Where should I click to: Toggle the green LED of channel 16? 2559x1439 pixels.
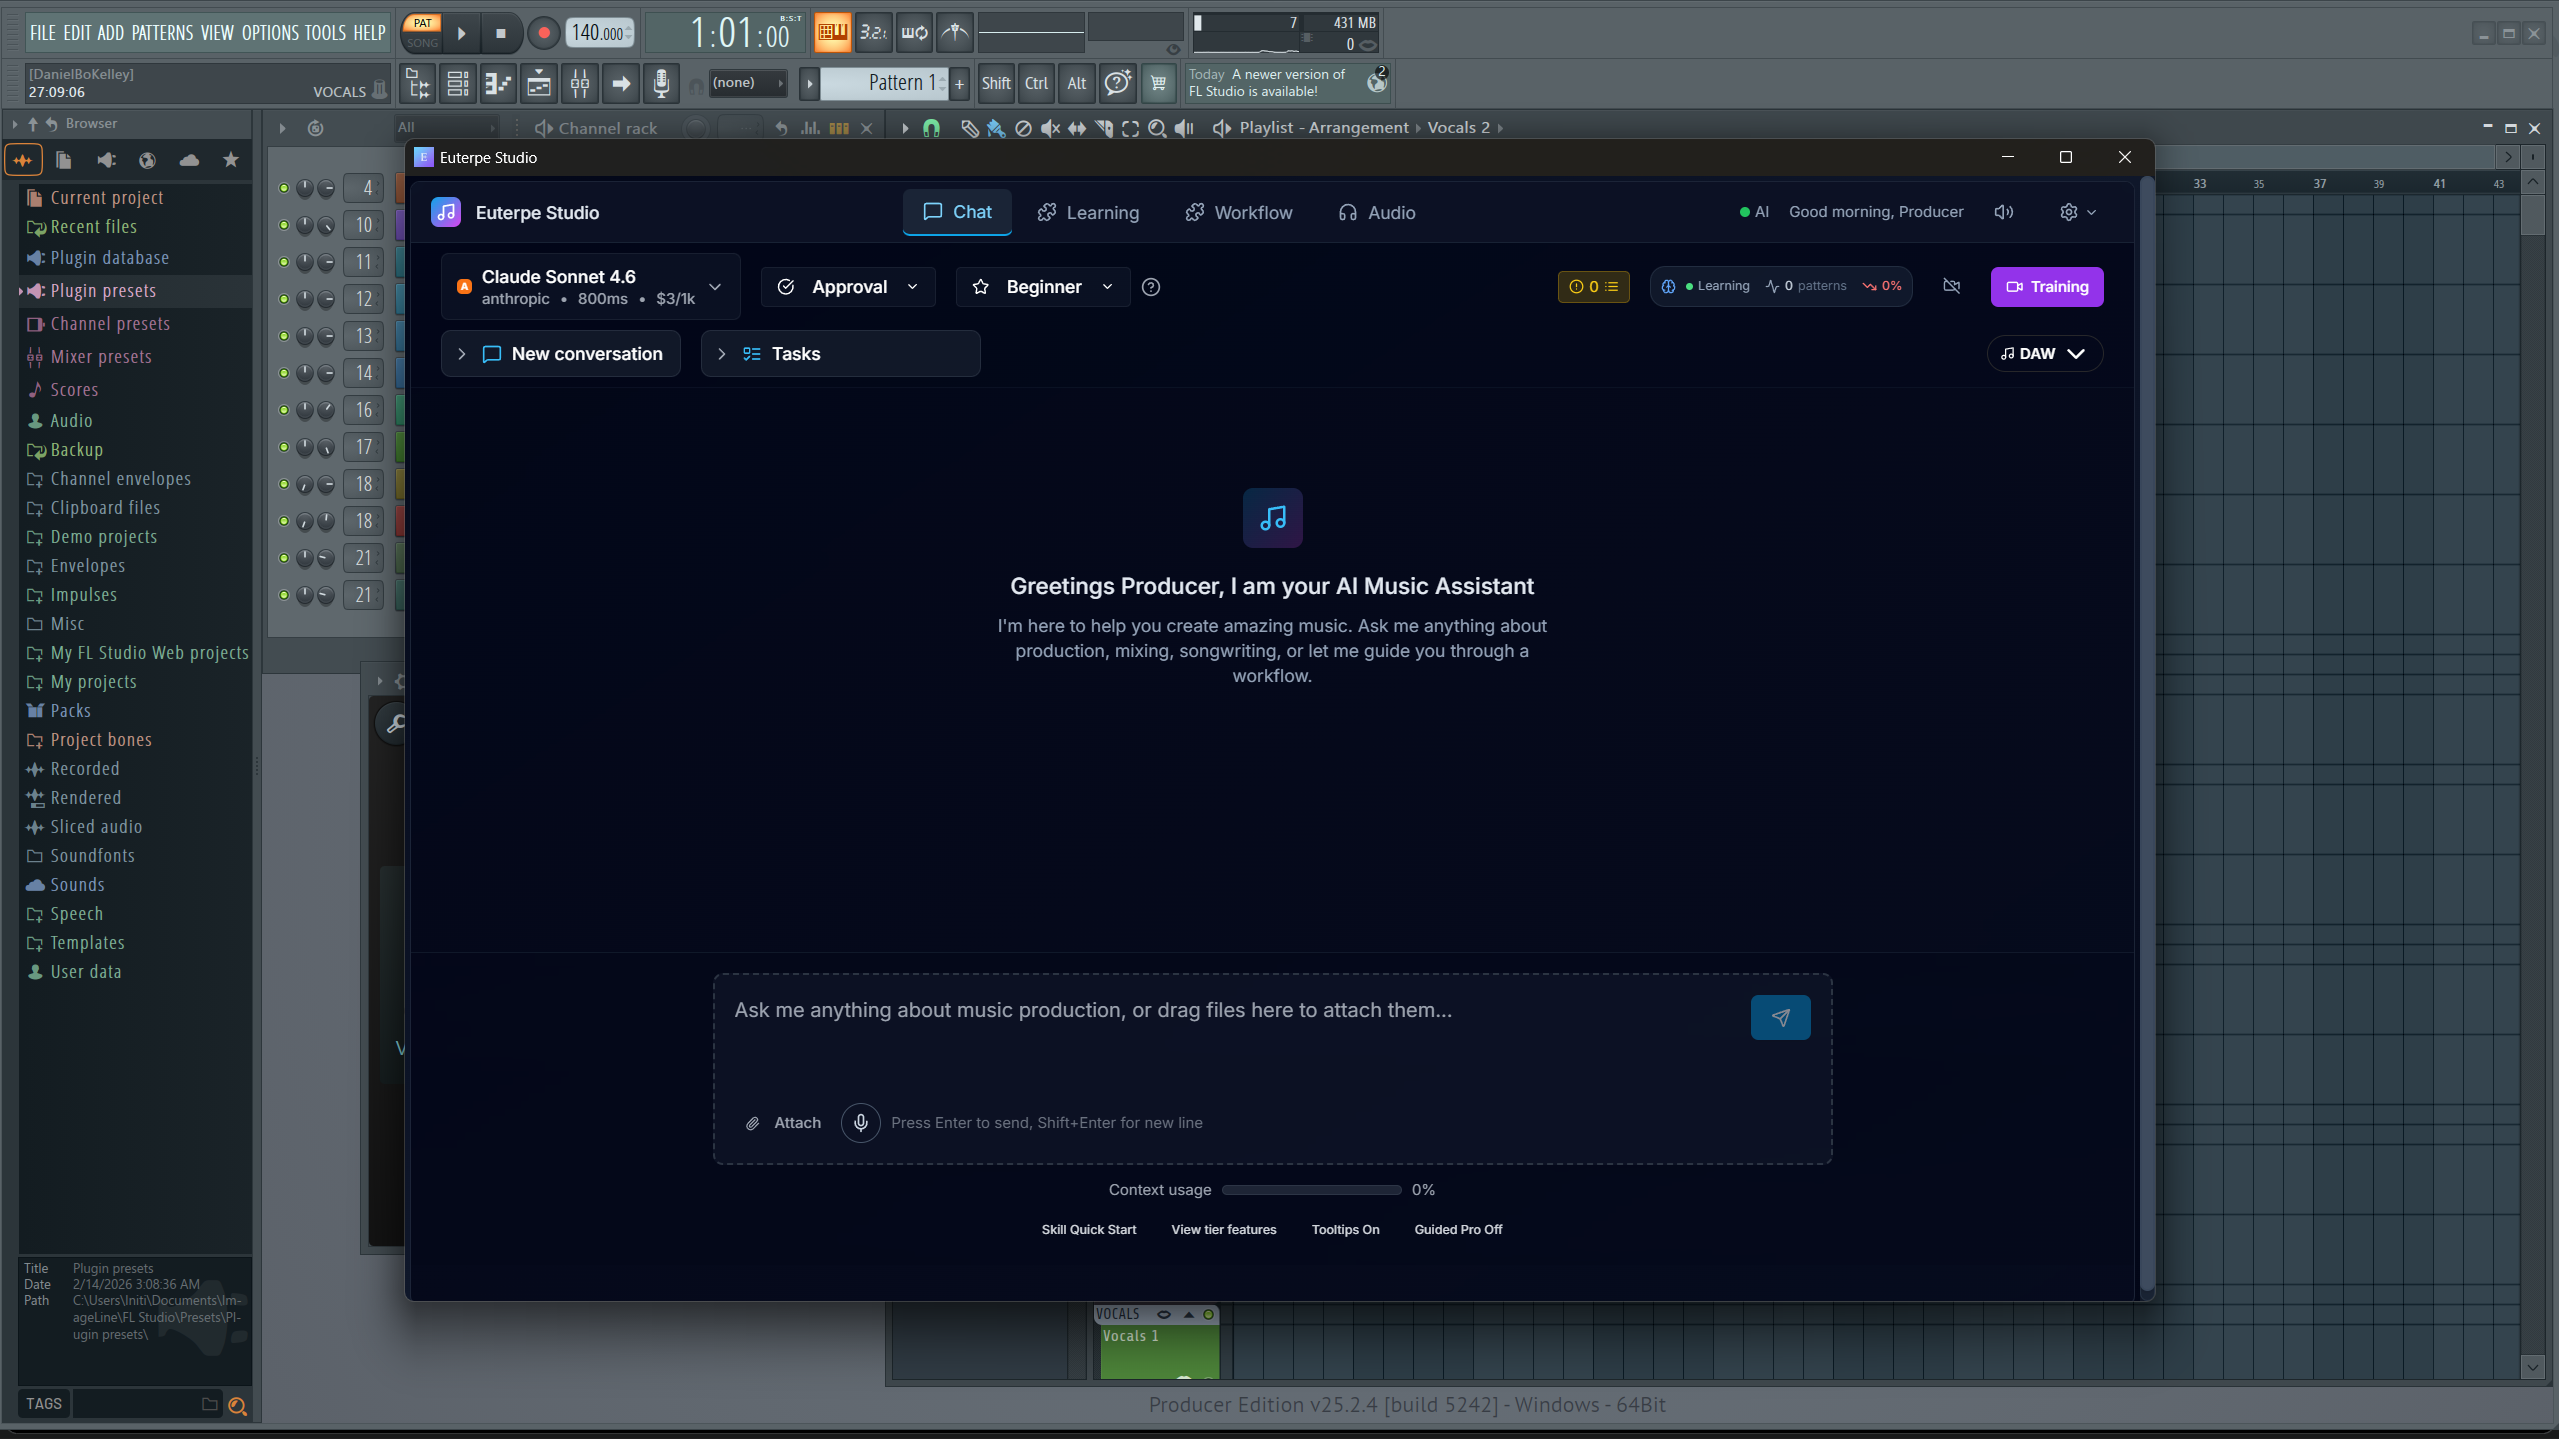pyautogui.click(x=284, y=410)
